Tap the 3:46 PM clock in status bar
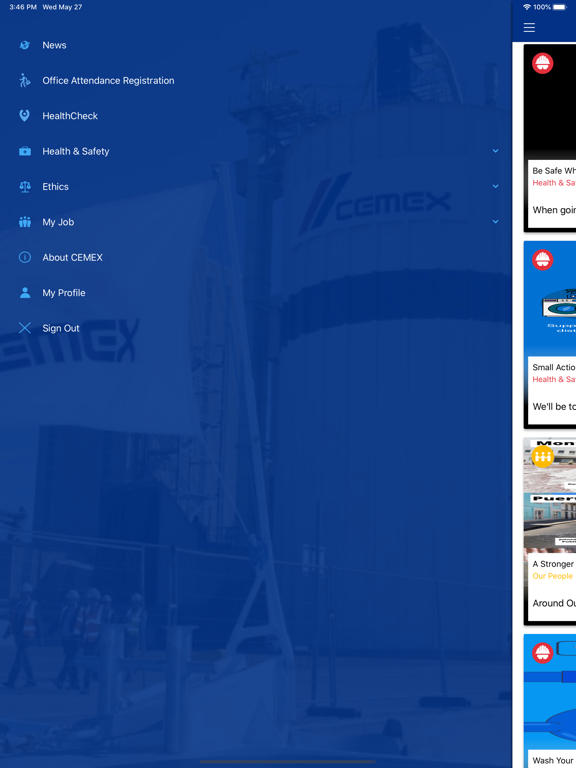The width and height of the screenshot is (576, 768). tap(23, 7)
